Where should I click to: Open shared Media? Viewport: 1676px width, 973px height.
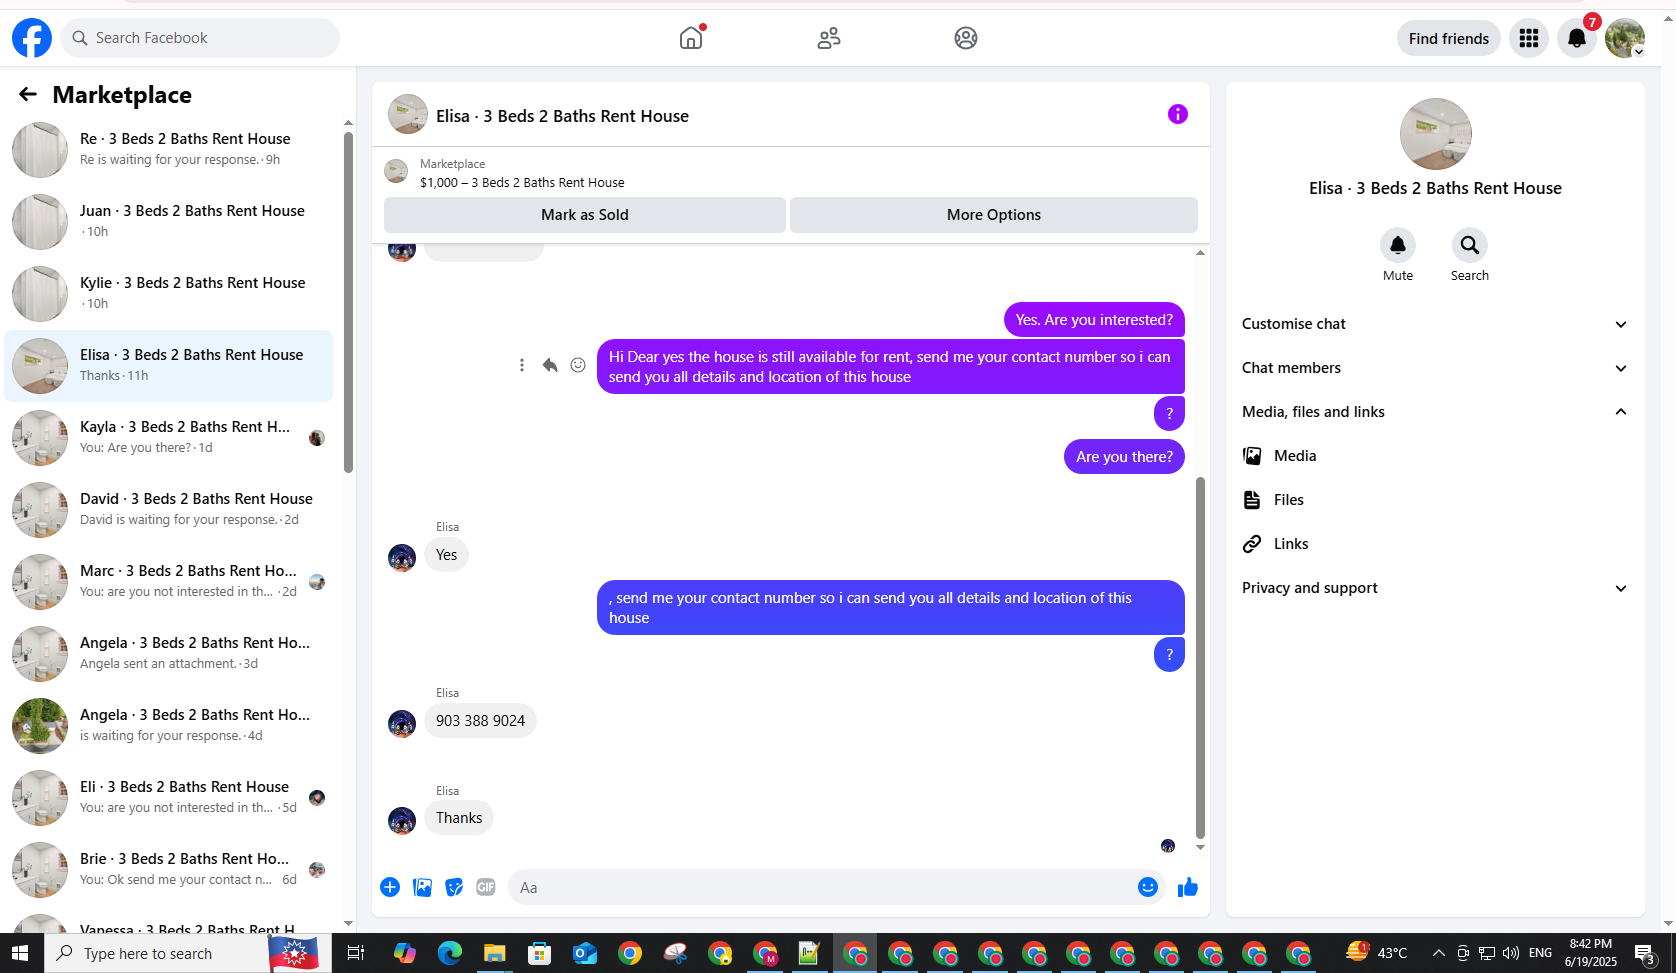1434,456
